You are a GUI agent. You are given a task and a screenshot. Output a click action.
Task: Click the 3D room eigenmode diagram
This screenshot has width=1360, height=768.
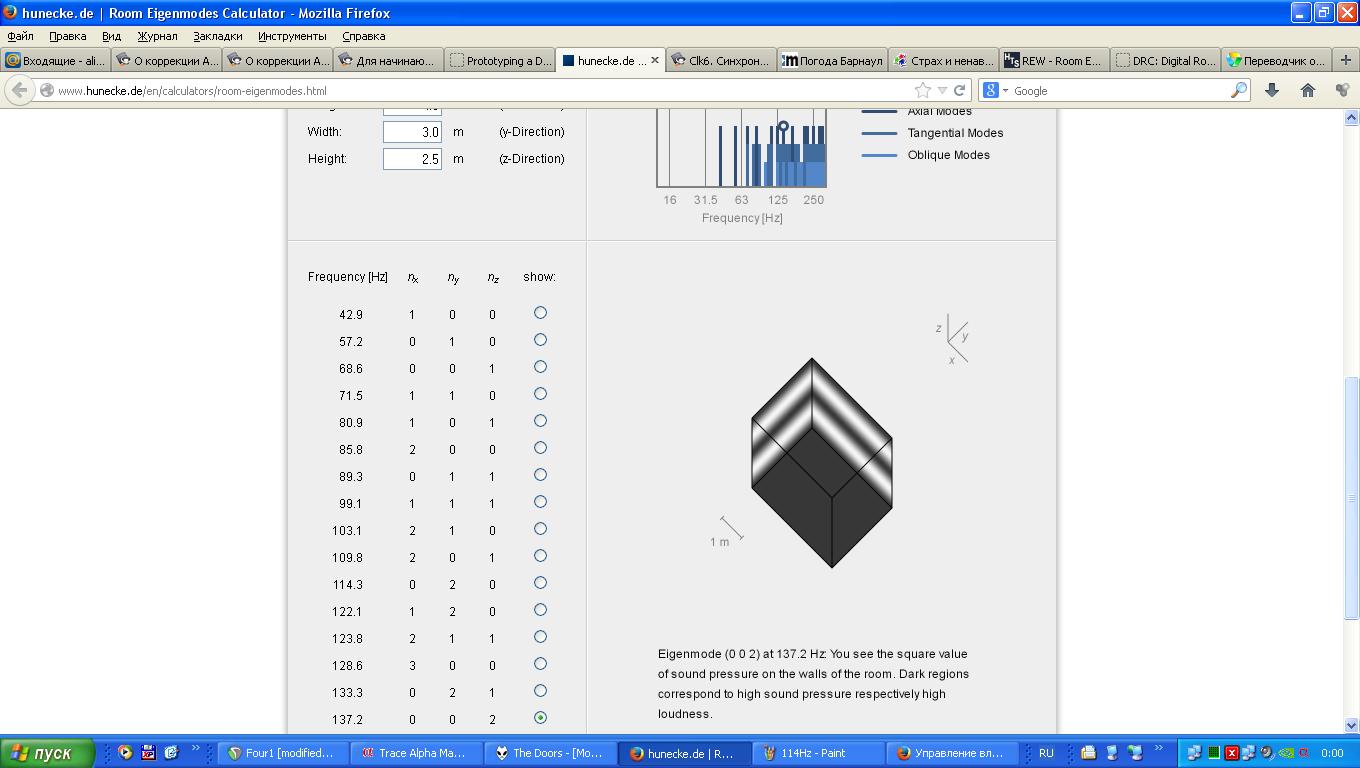click(x=822, y=463)
